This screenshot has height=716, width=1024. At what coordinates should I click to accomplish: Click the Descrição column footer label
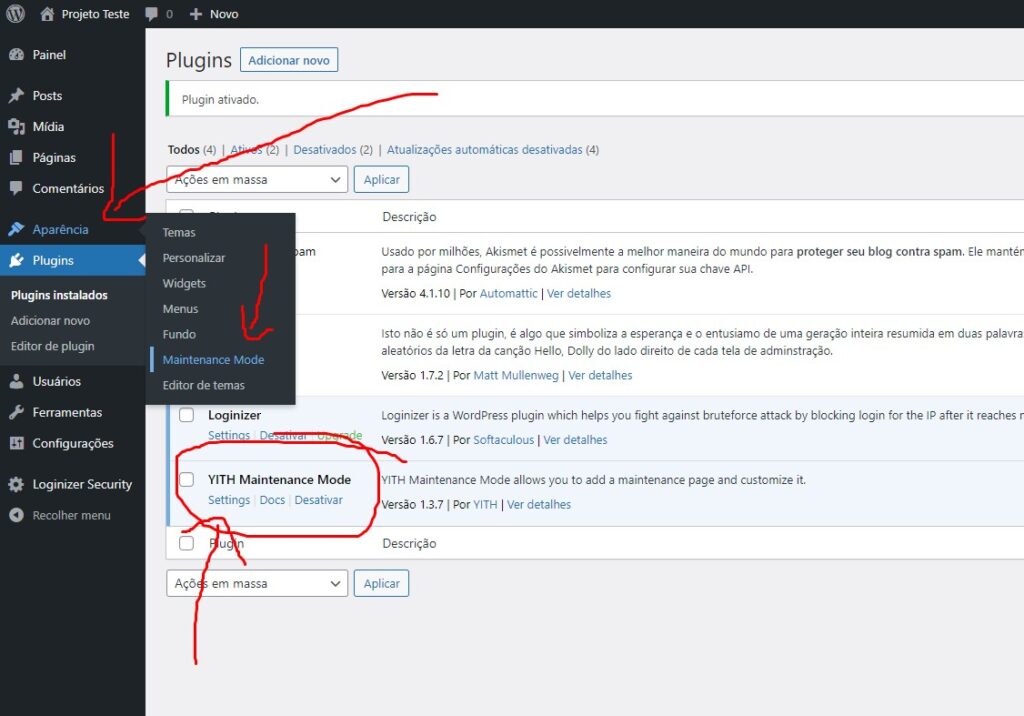[x=409, y=544]
